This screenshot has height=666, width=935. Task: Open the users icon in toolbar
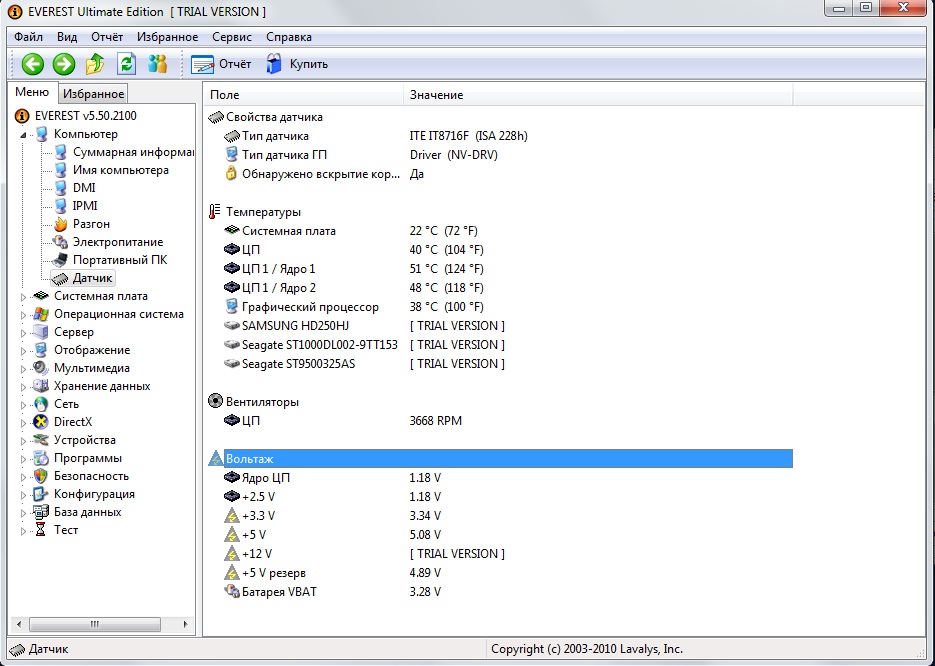coord(157,64)
